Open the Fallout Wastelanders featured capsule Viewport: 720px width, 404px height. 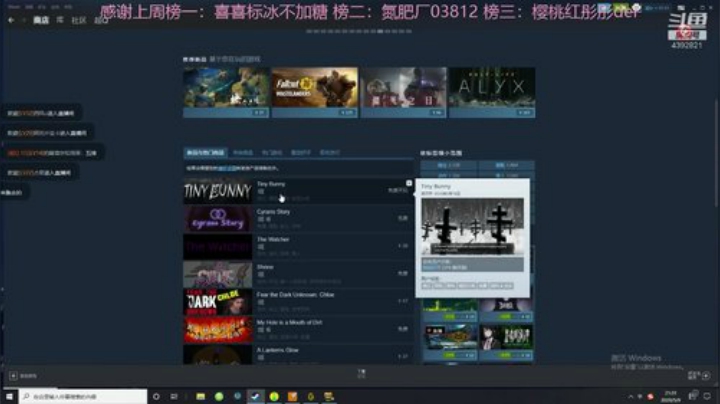pos(315,92)
